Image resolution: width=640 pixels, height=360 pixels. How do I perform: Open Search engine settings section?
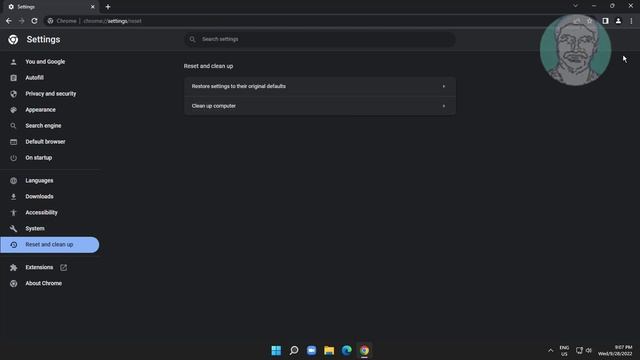[x=43, y=126]
